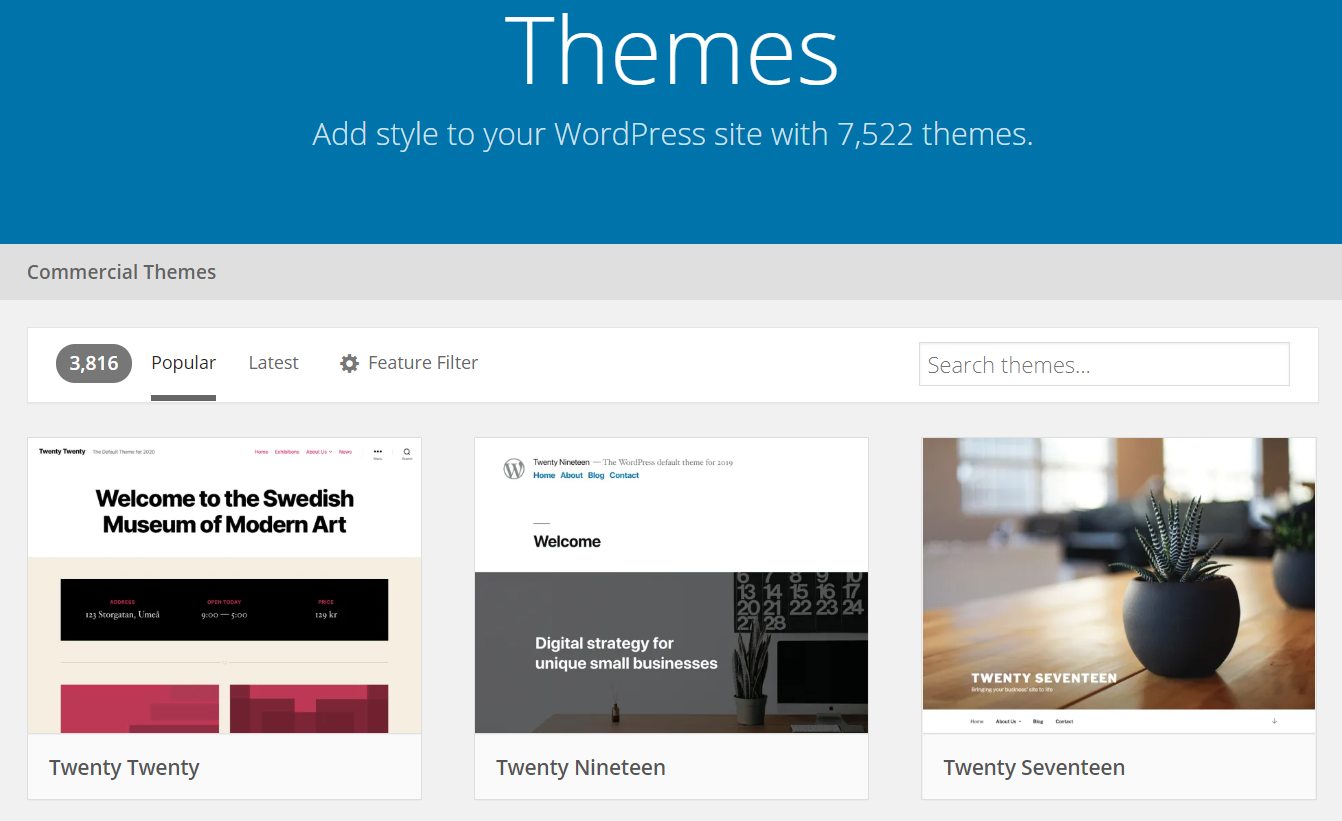Switch to the Popular tab

click(183, 363)
